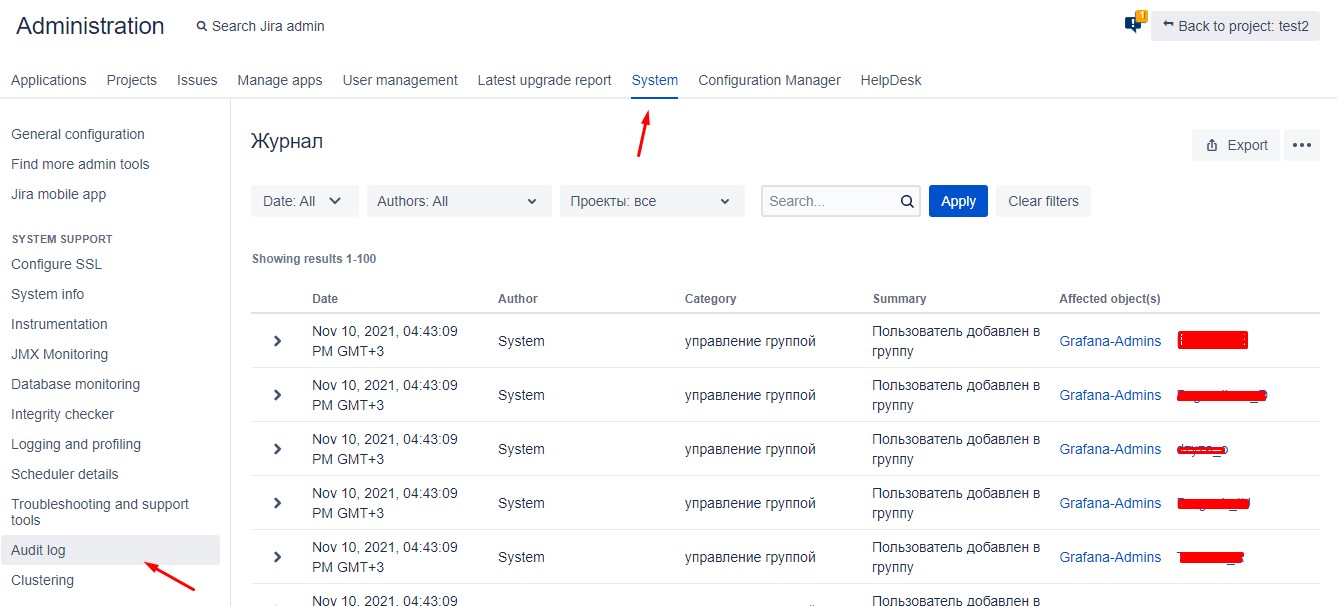Open the more options ellipsis menu
1337x606 pixels.
tap(1301, 145)
